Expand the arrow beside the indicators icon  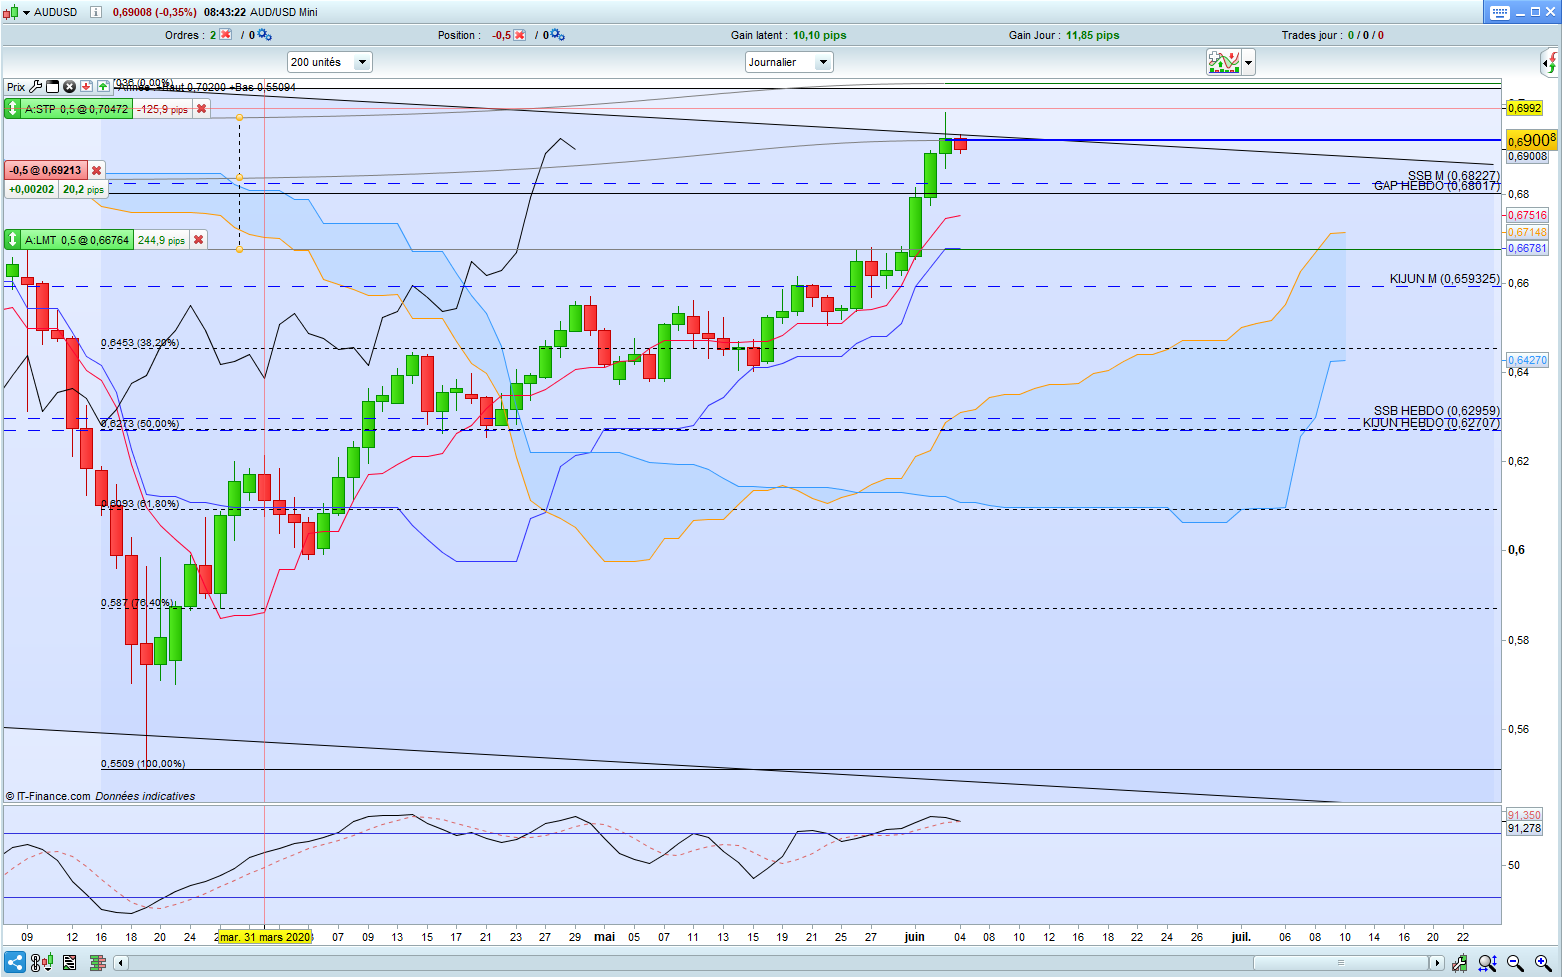pos(1248,63)
